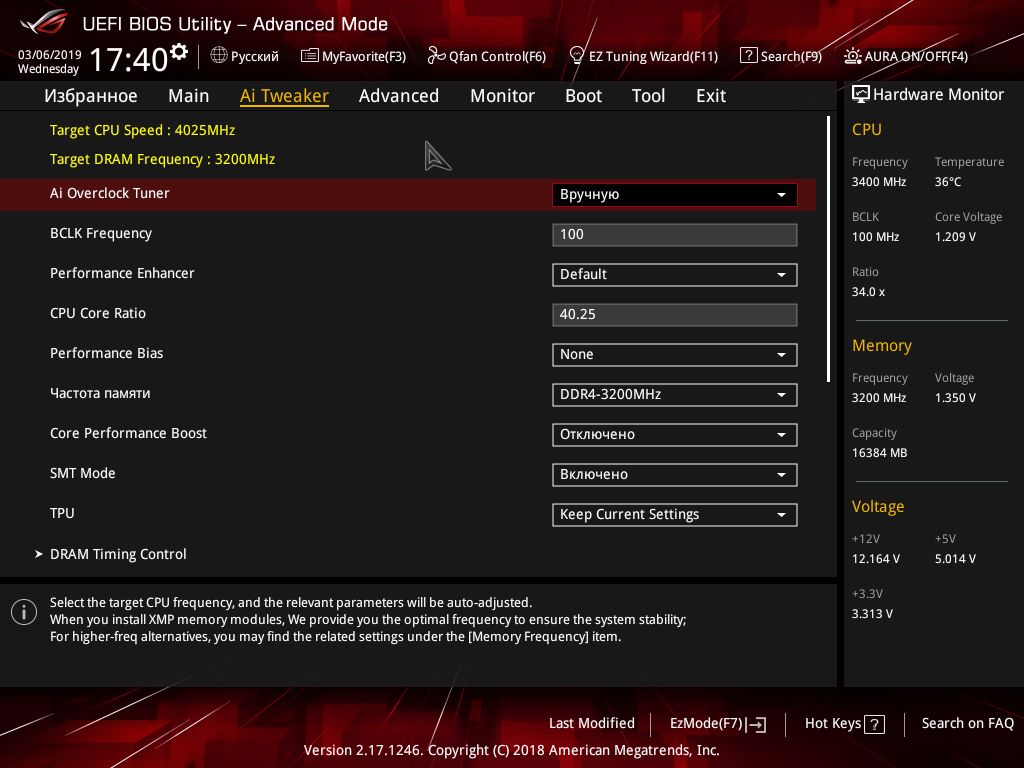Click the Hot Keys question mark box

click(874, 724)
